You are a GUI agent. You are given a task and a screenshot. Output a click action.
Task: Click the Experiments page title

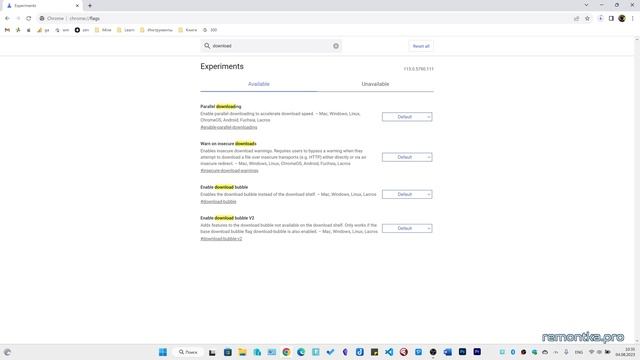coord(222,67)
